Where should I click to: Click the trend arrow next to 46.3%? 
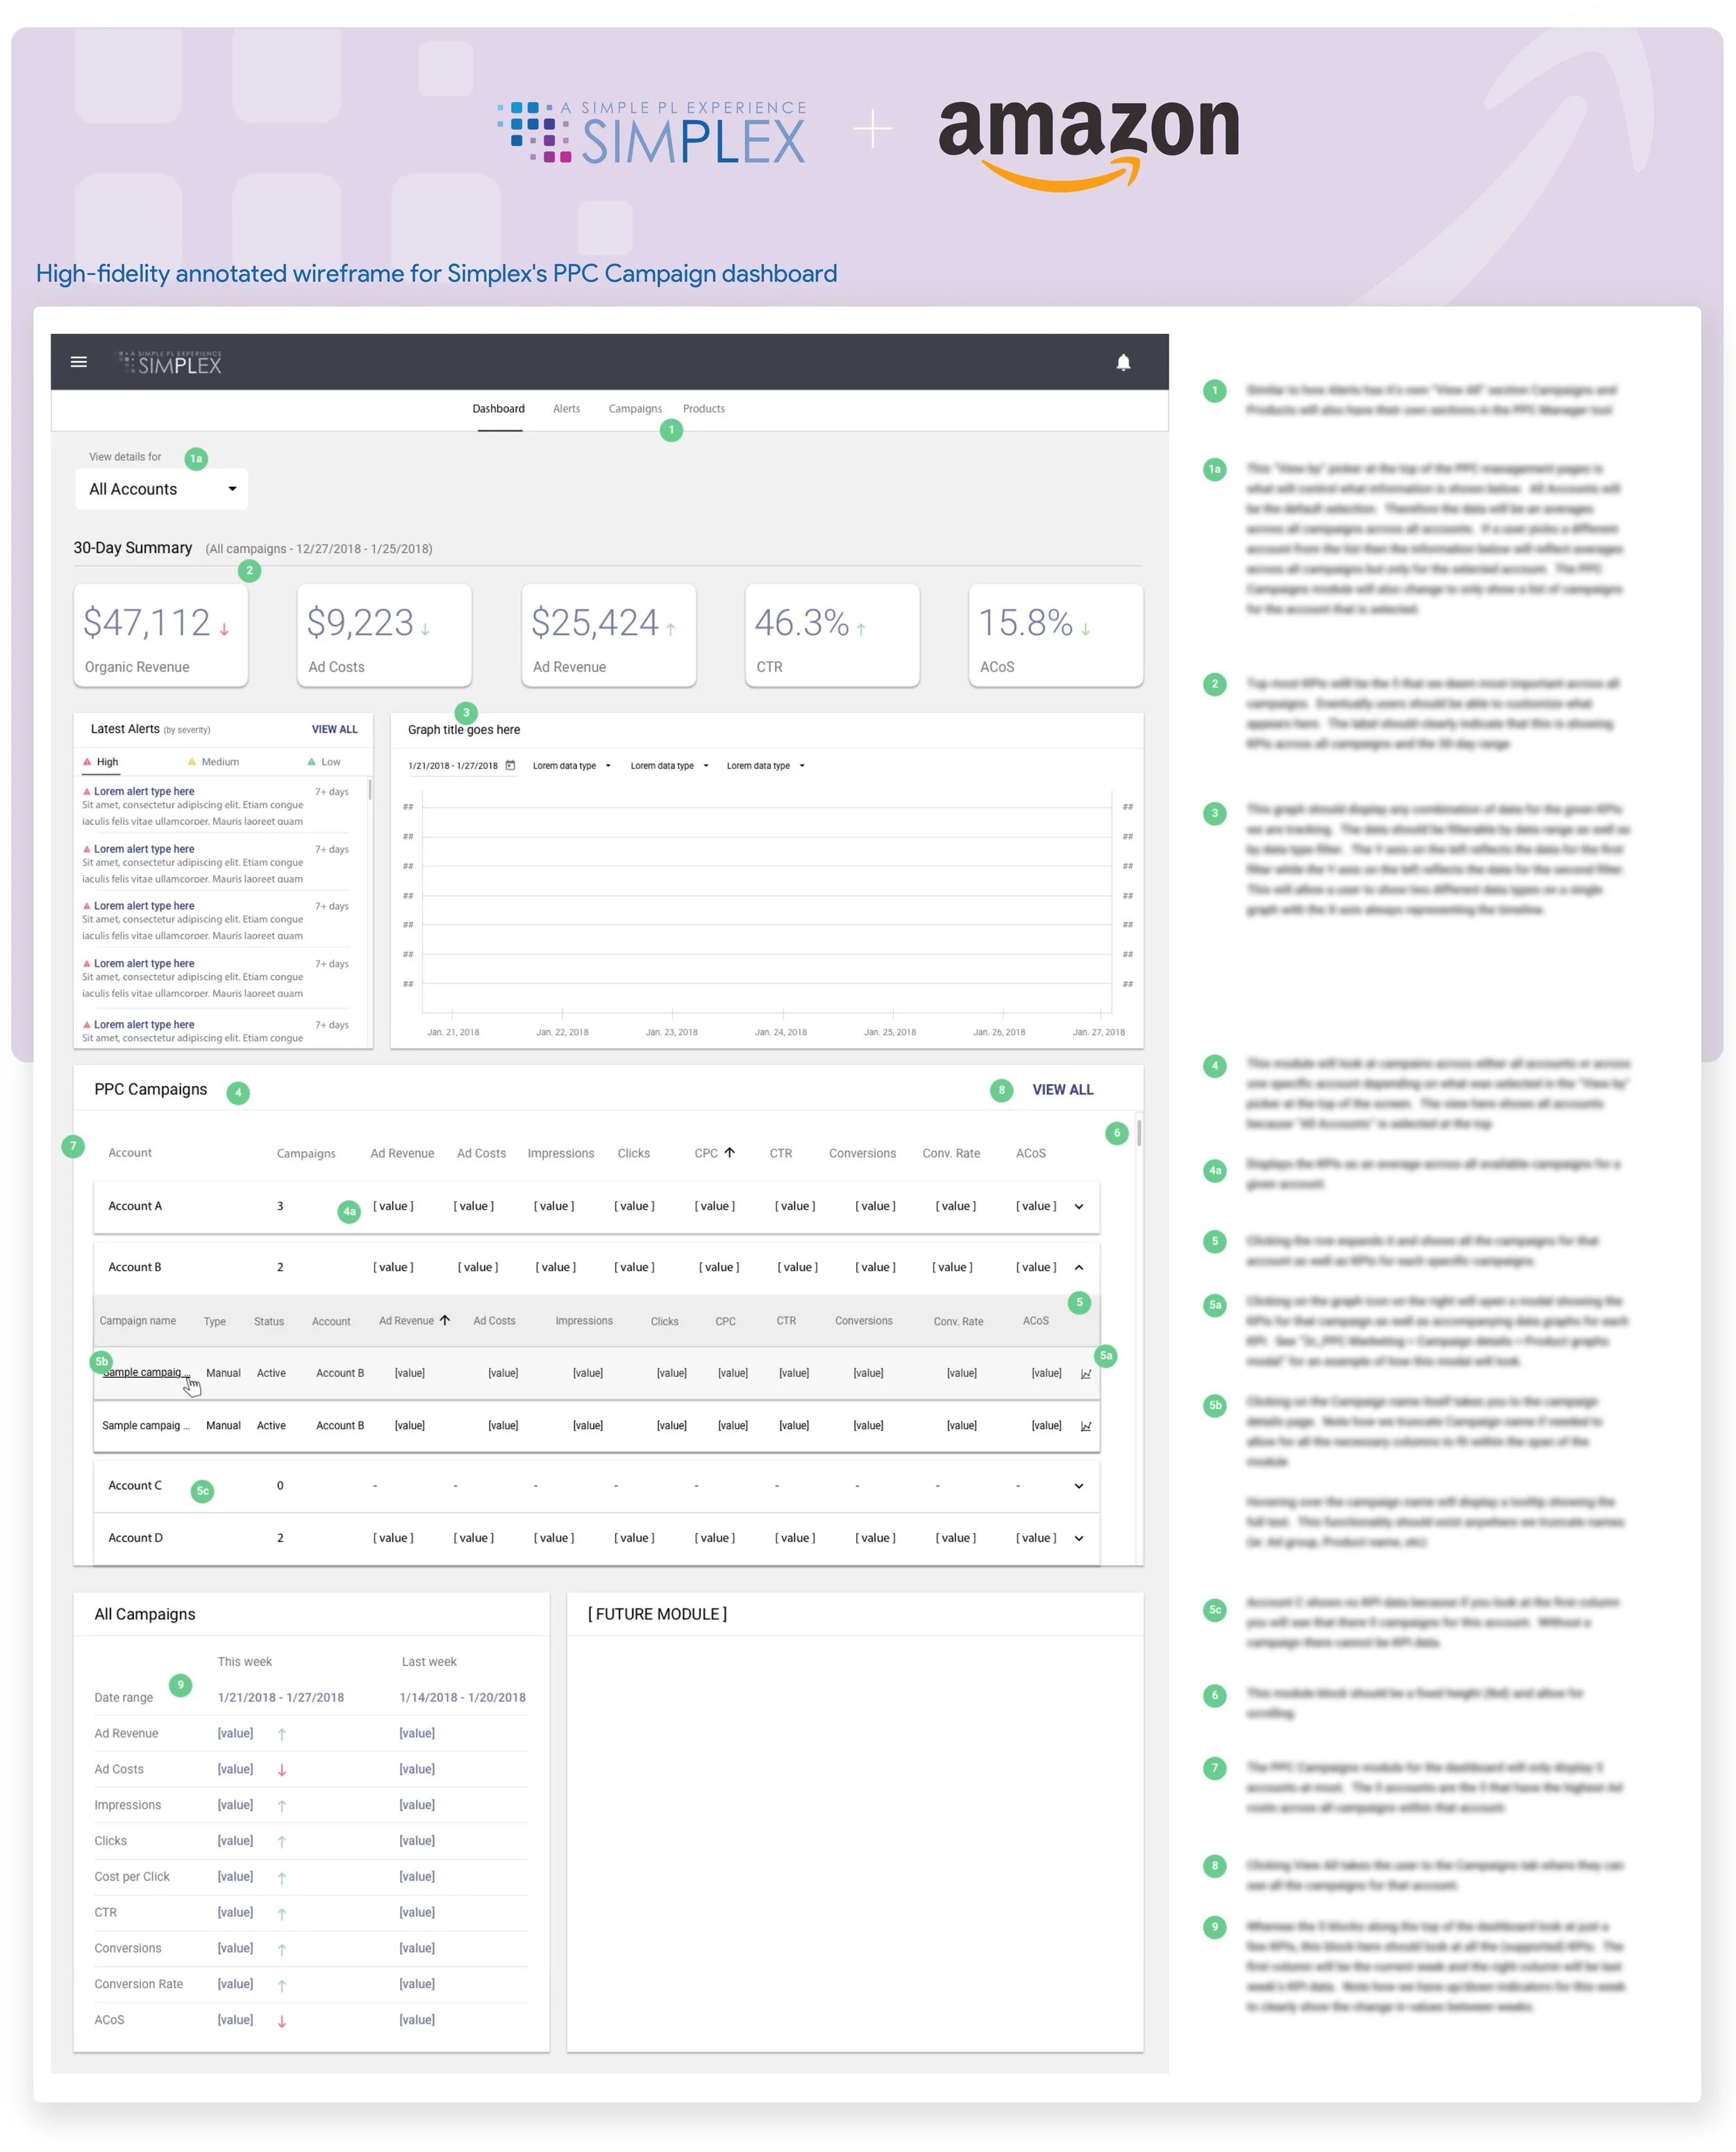[x=861, y=629]
